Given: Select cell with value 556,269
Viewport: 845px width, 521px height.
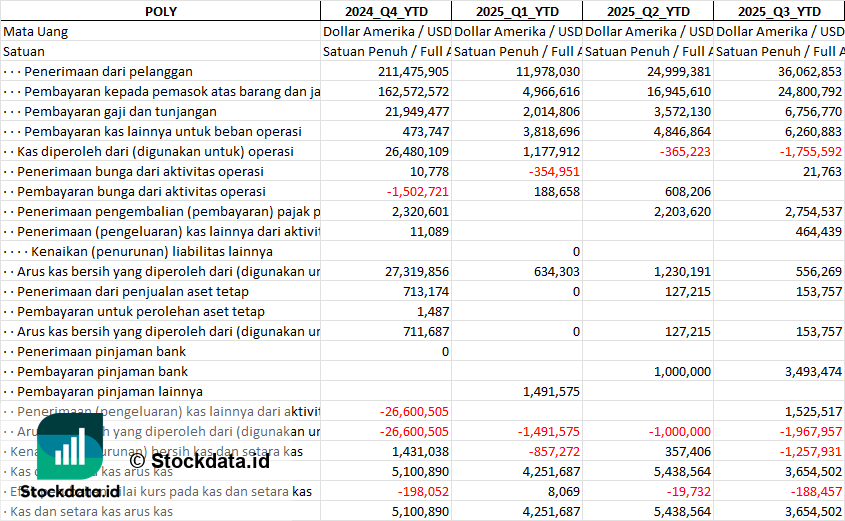Looking at the screenshot, I should [x=779, y=272].
